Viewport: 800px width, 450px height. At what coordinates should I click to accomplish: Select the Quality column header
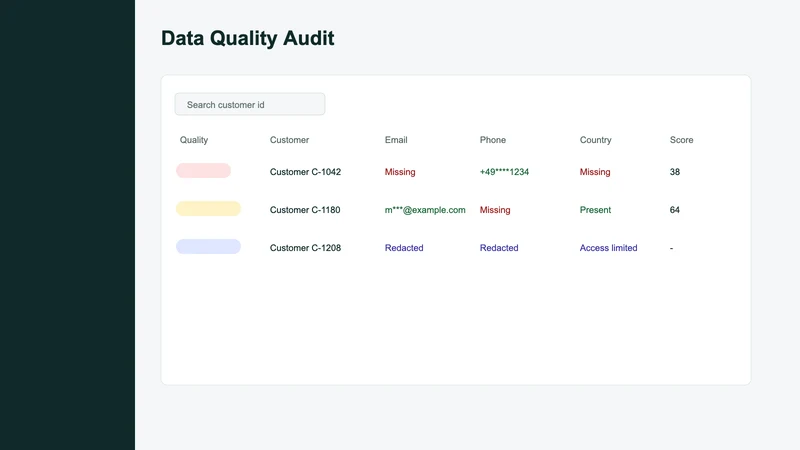point(194,140)
